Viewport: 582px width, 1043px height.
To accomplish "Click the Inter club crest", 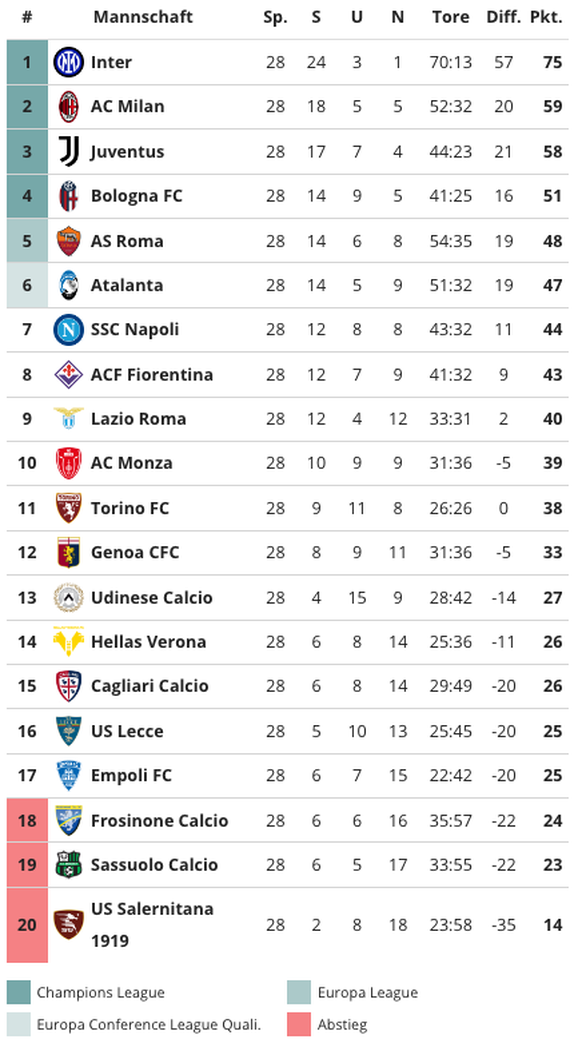I will pos(69,63).
